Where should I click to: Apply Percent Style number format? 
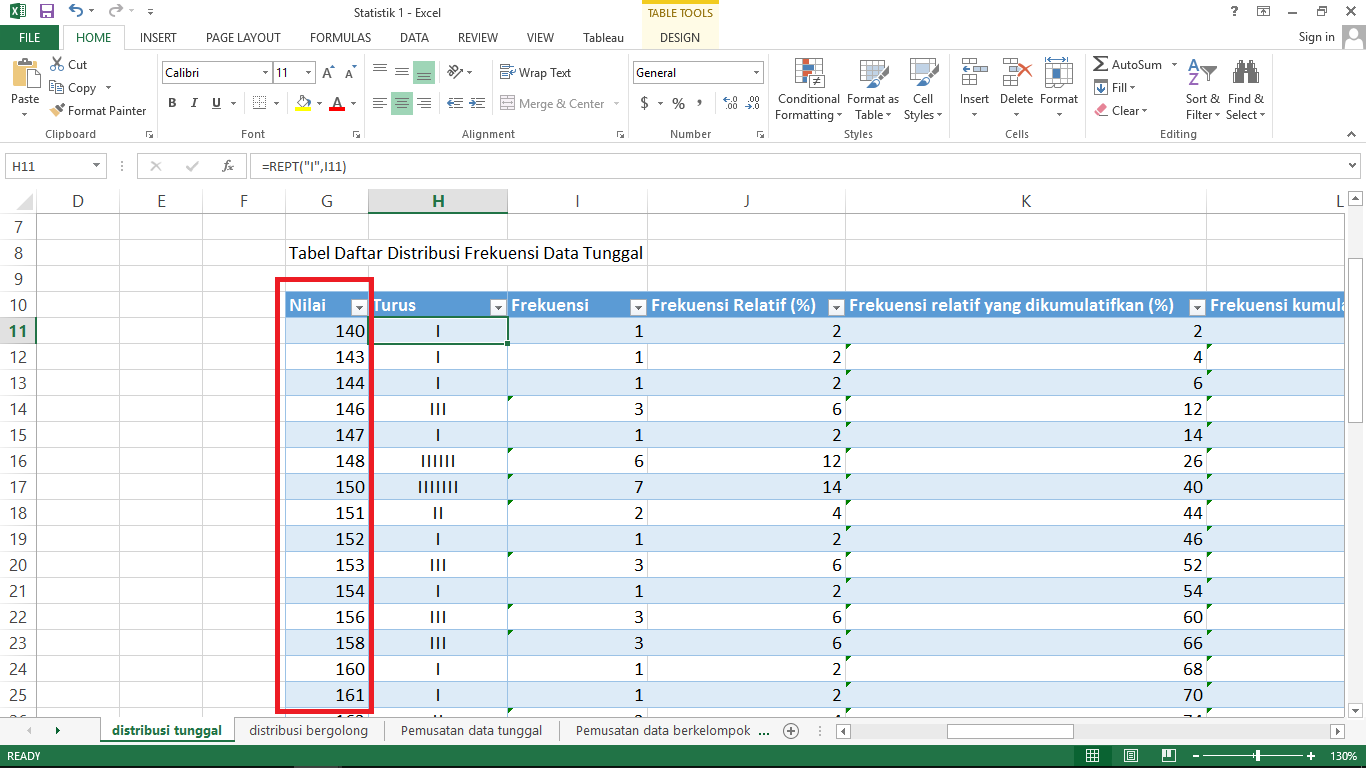(677, 102)
